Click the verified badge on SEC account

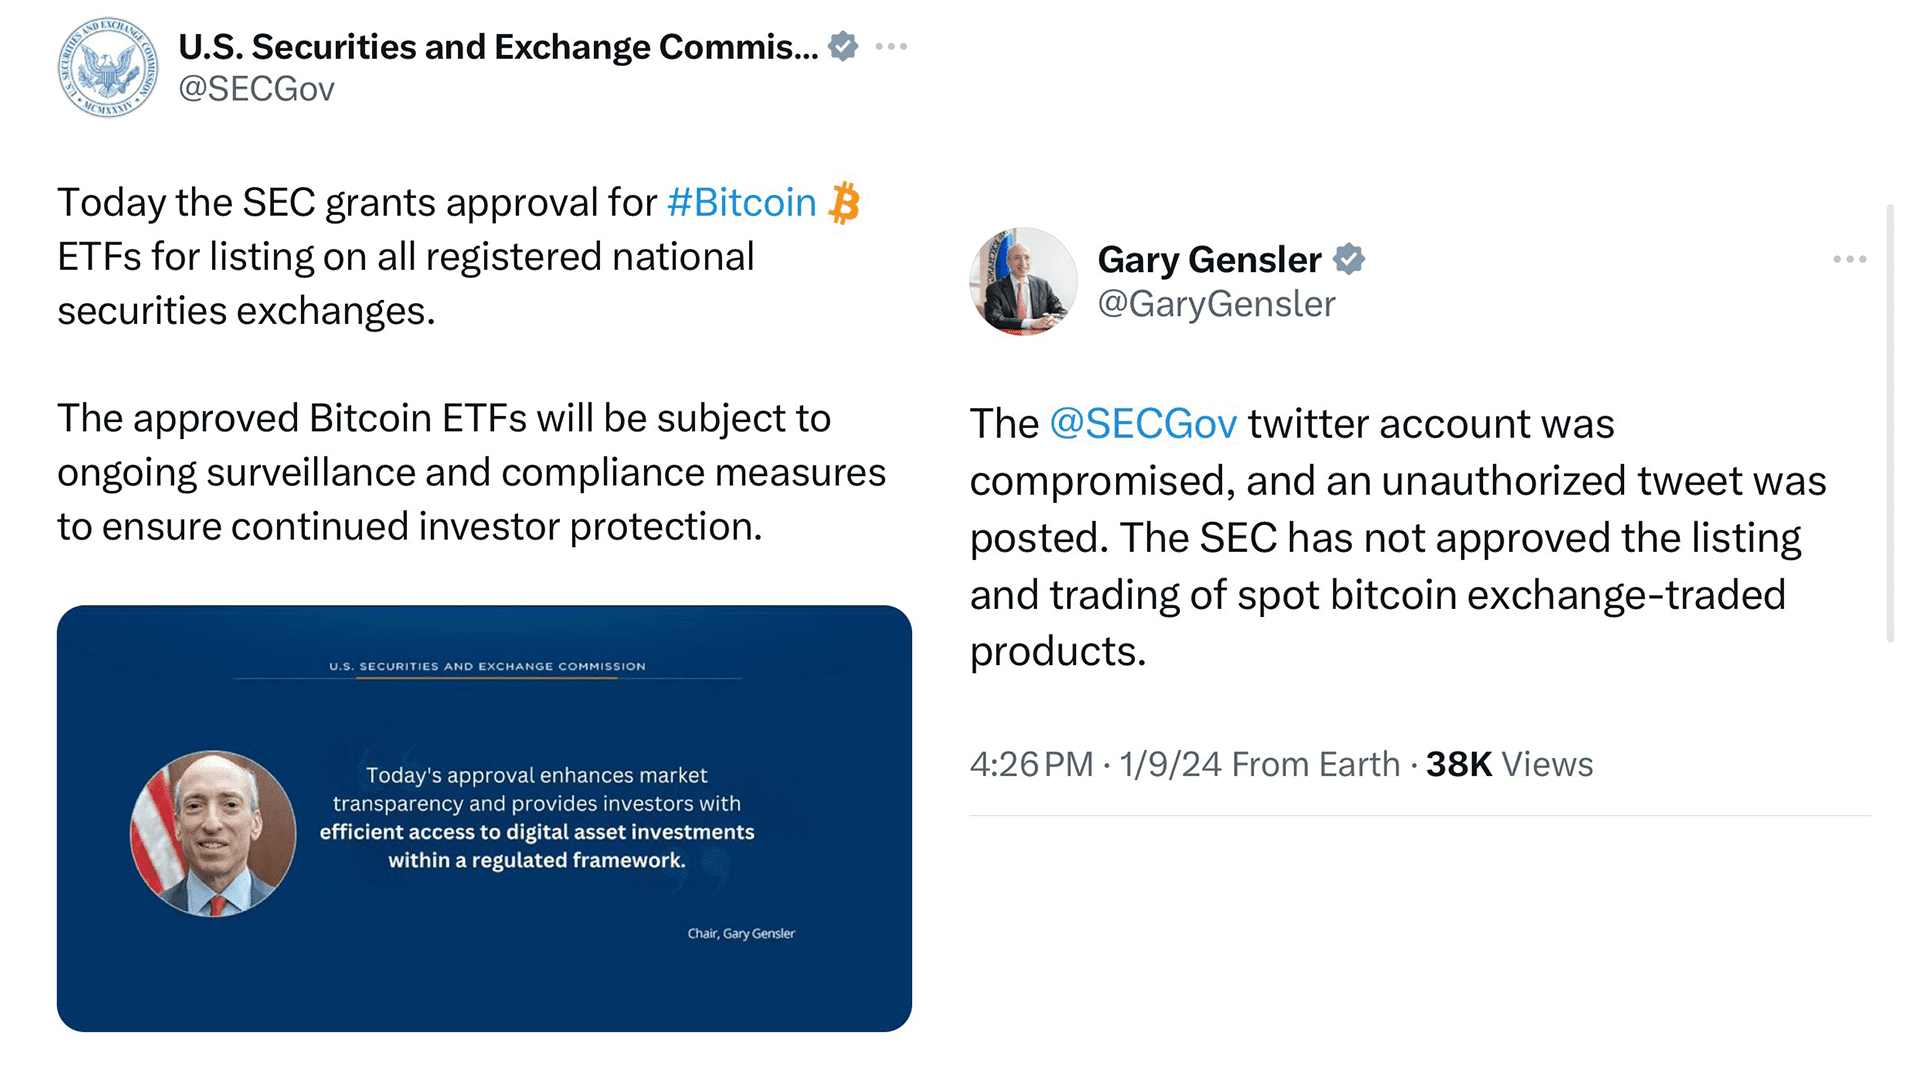(843, 45)
